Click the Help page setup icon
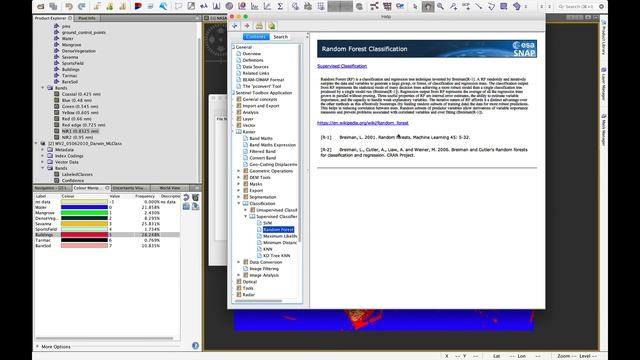This screenshot has height=360, width=640. pos(272,26)
